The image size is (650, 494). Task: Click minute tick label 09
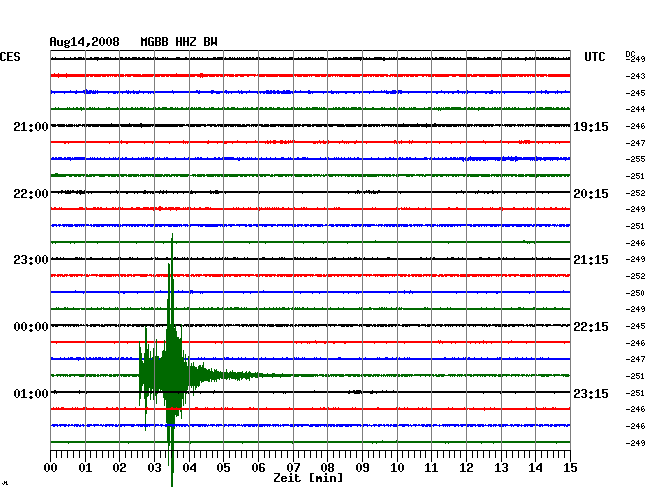tap(362, 468)
